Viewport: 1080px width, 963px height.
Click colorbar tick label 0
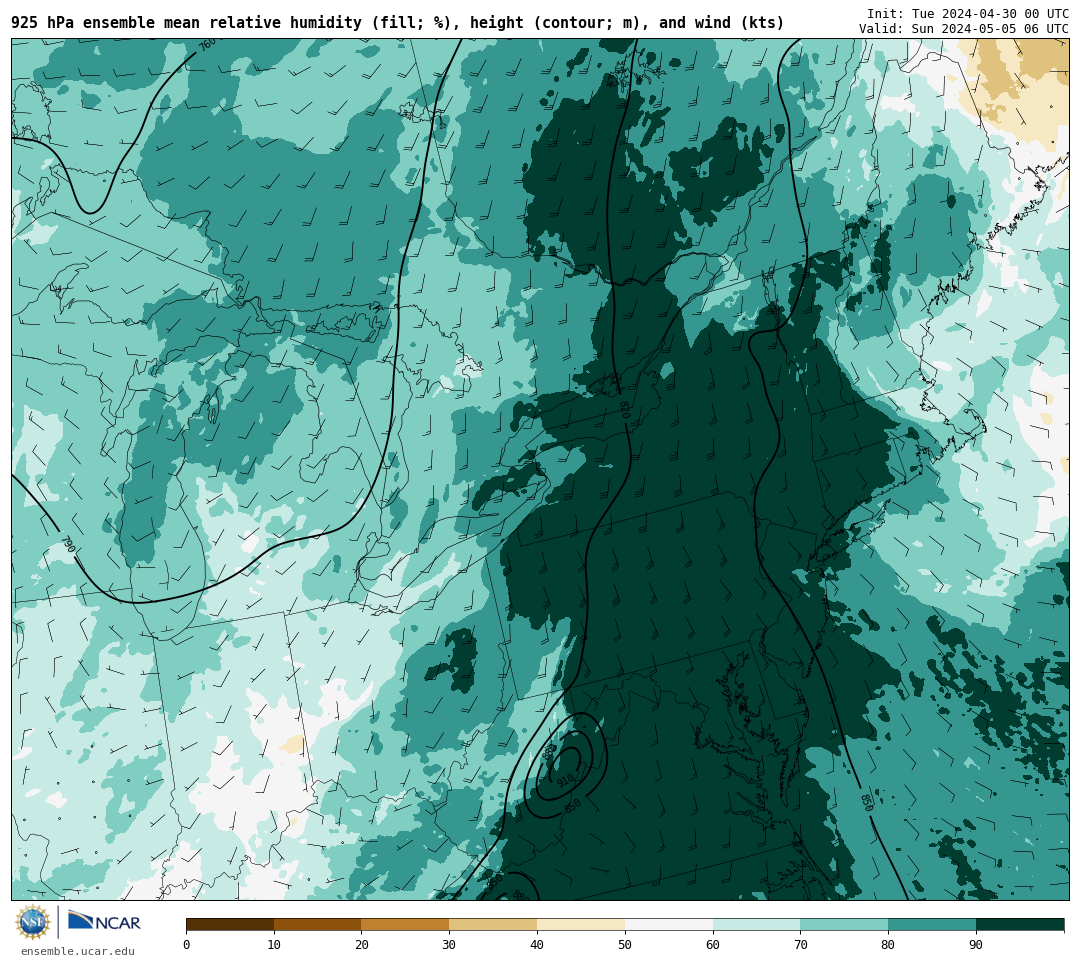click(187, 944)
